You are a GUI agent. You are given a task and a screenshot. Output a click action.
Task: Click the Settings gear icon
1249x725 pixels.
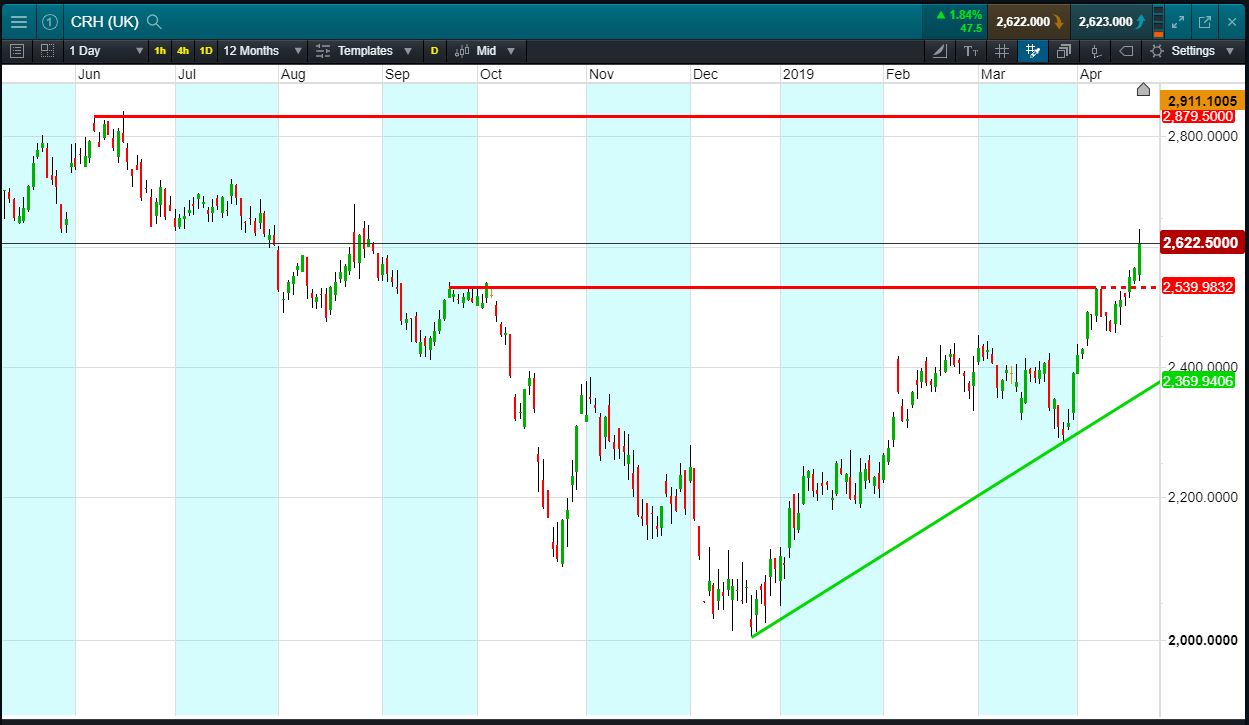point(1157,50)
